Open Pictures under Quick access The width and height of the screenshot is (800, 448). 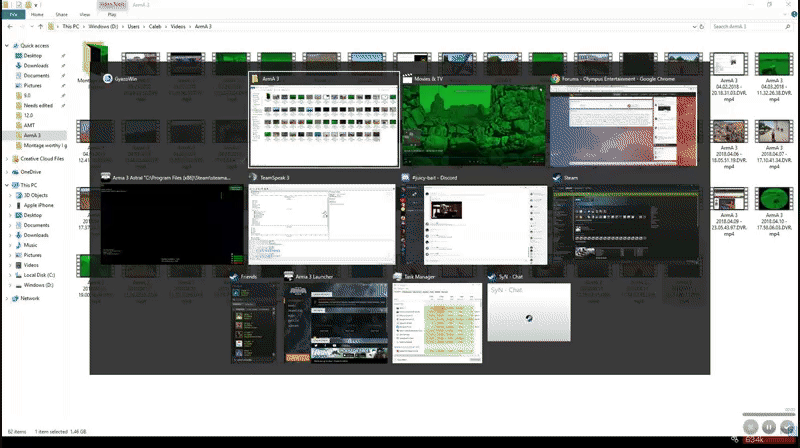point(32,86)
